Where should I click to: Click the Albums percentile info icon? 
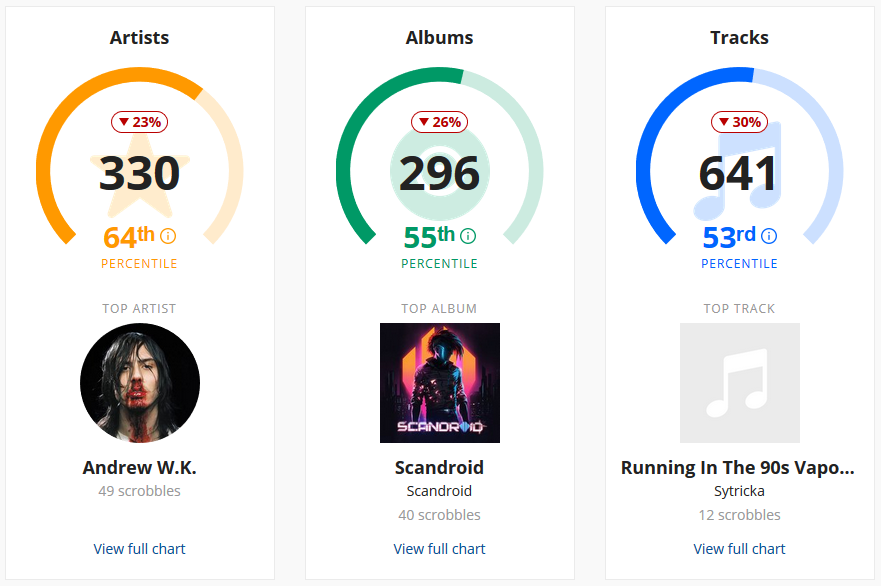pyautogui.click(x=467, y=236)
